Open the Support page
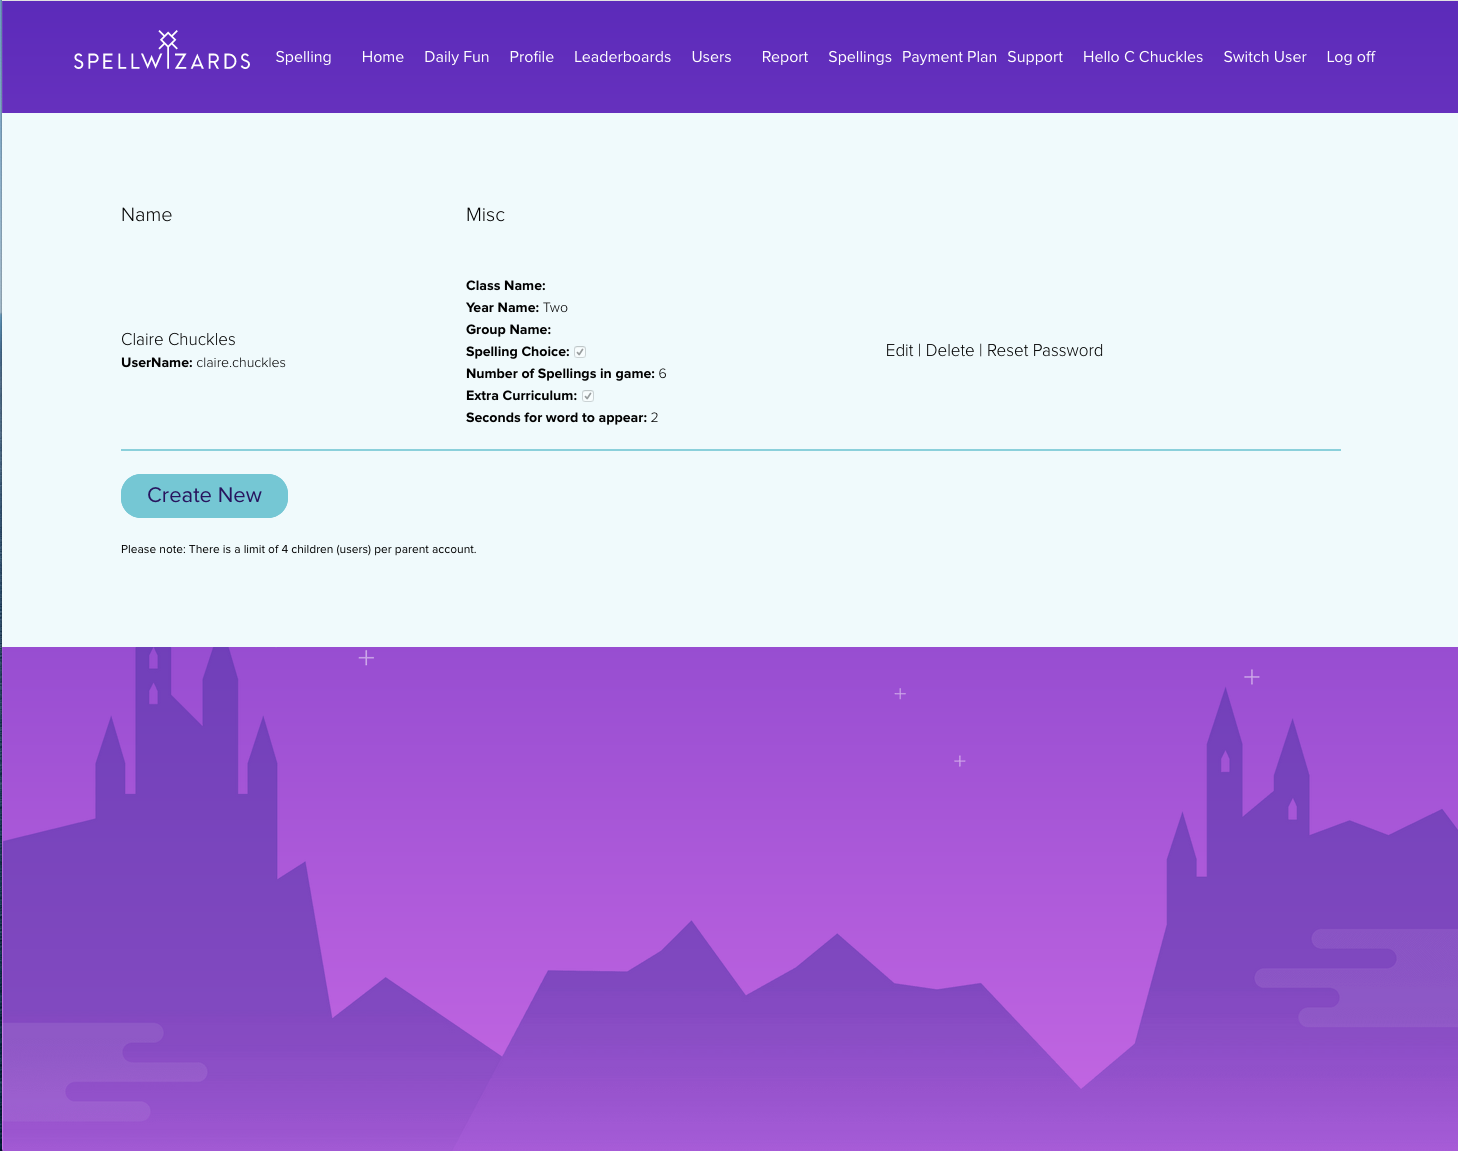The width and height of the screenshot is (1458, 1151). point(1034,57)
